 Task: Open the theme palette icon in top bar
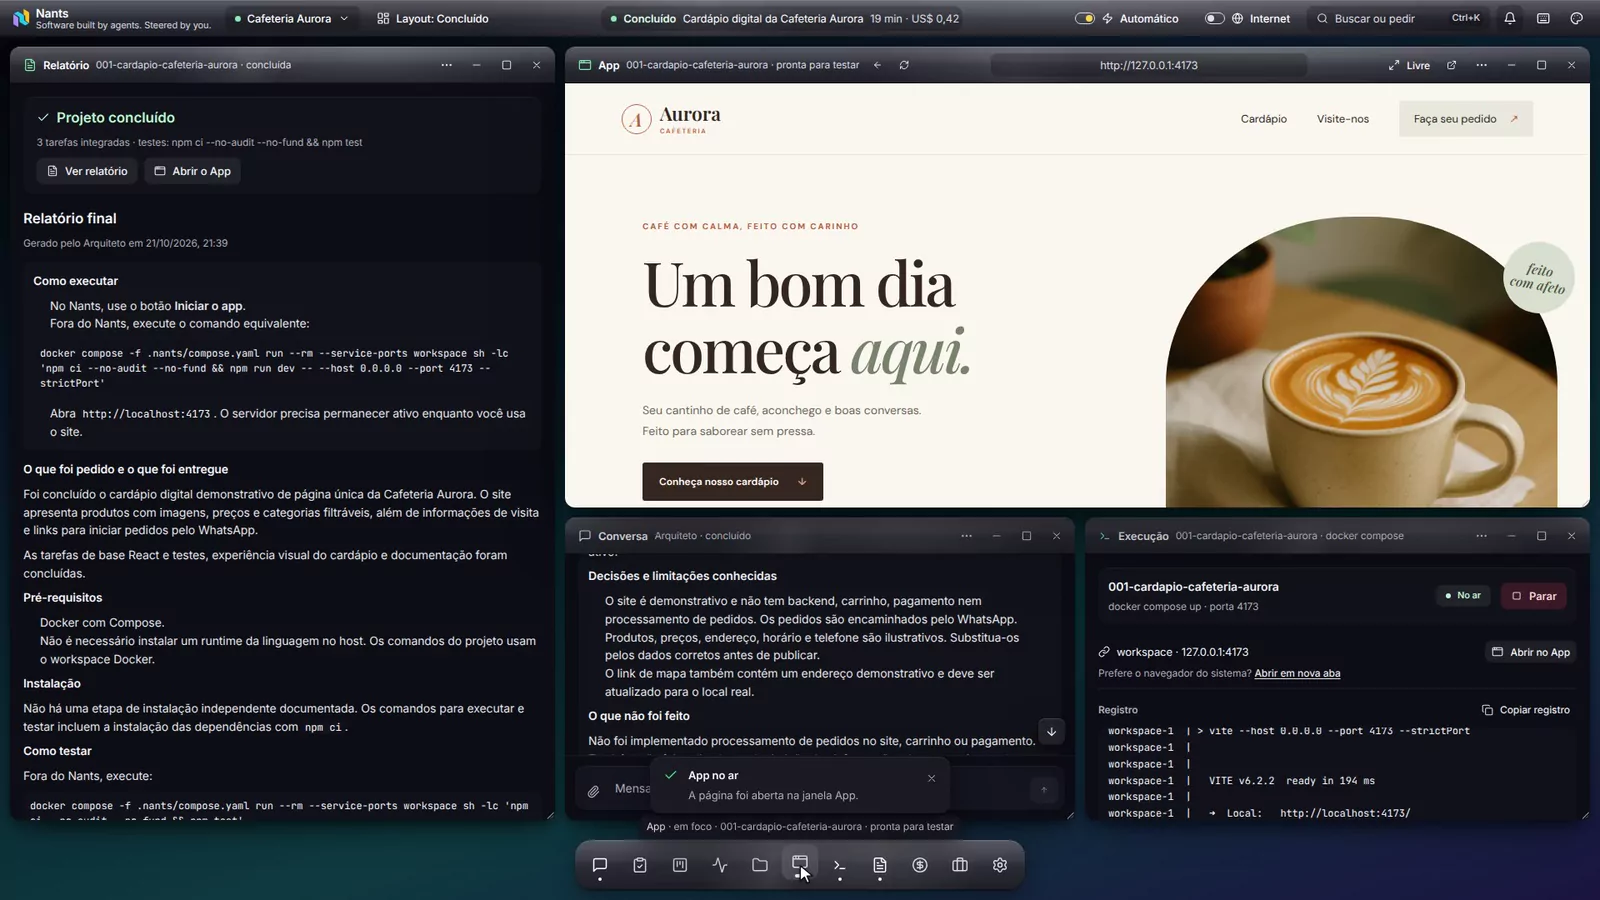(1576, 18)
